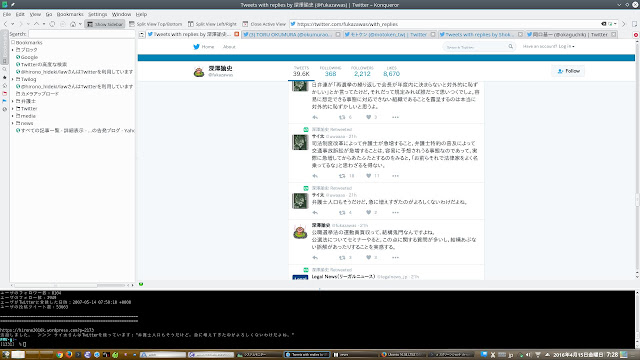Expand the news bookmark folder
This screenshot has height=360, width=640.
coord(13,123)
